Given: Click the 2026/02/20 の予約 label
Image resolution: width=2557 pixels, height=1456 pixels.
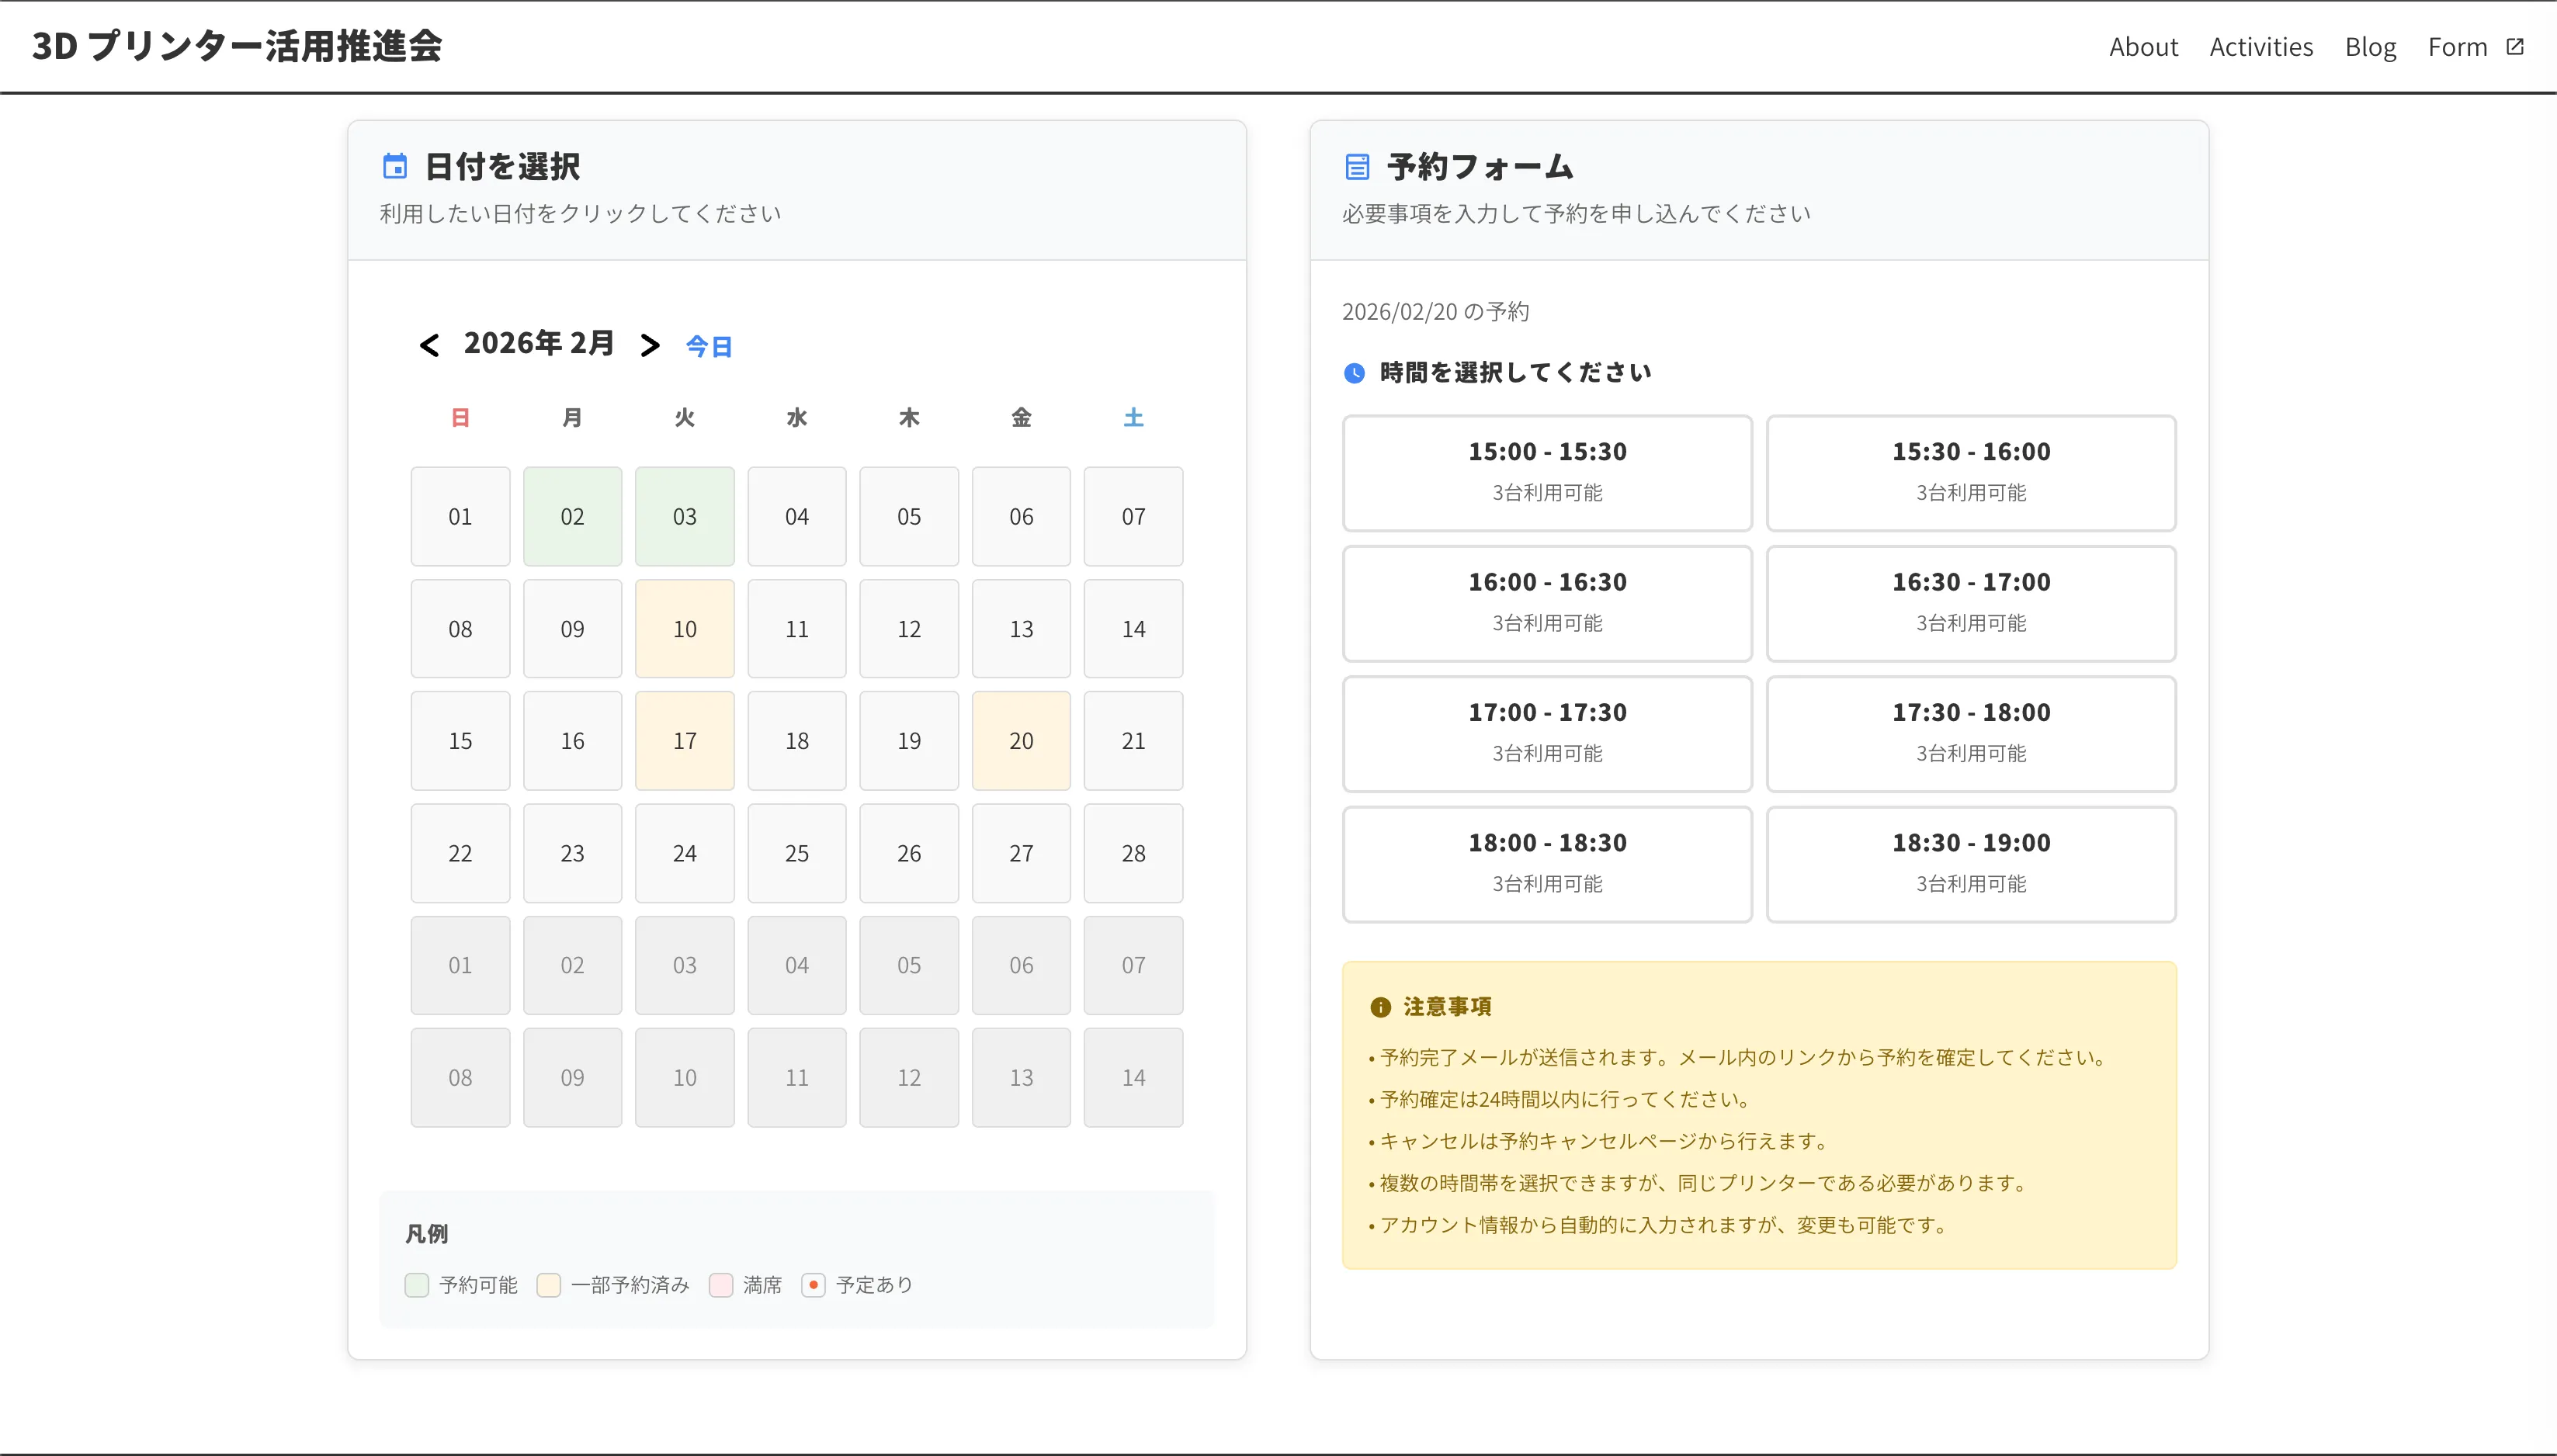Looking at the screenshot, I should 1435,312.
